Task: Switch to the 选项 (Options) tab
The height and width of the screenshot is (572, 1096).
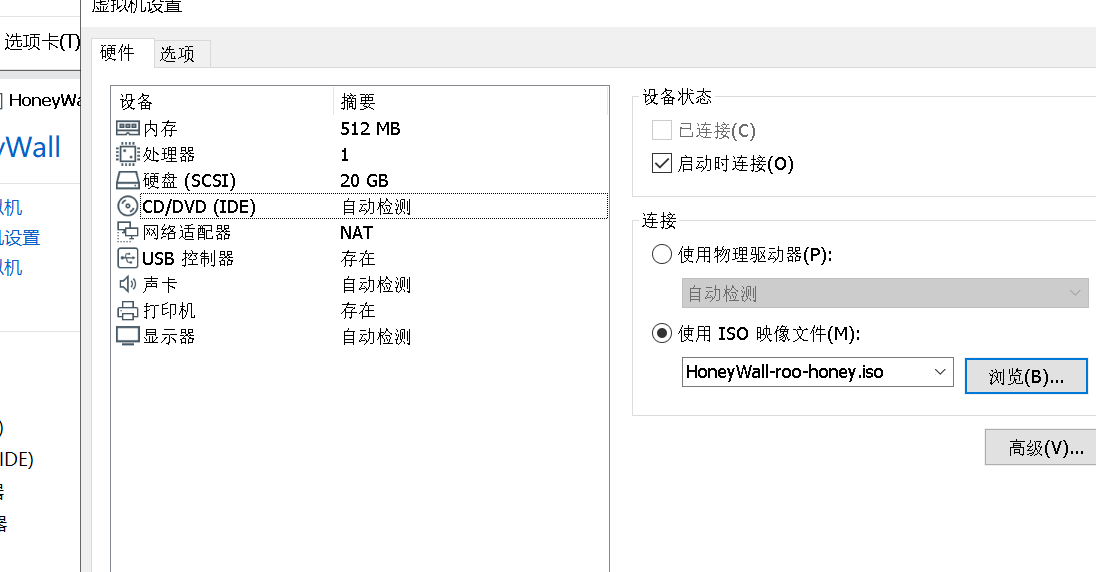Action: pos(178,54)
